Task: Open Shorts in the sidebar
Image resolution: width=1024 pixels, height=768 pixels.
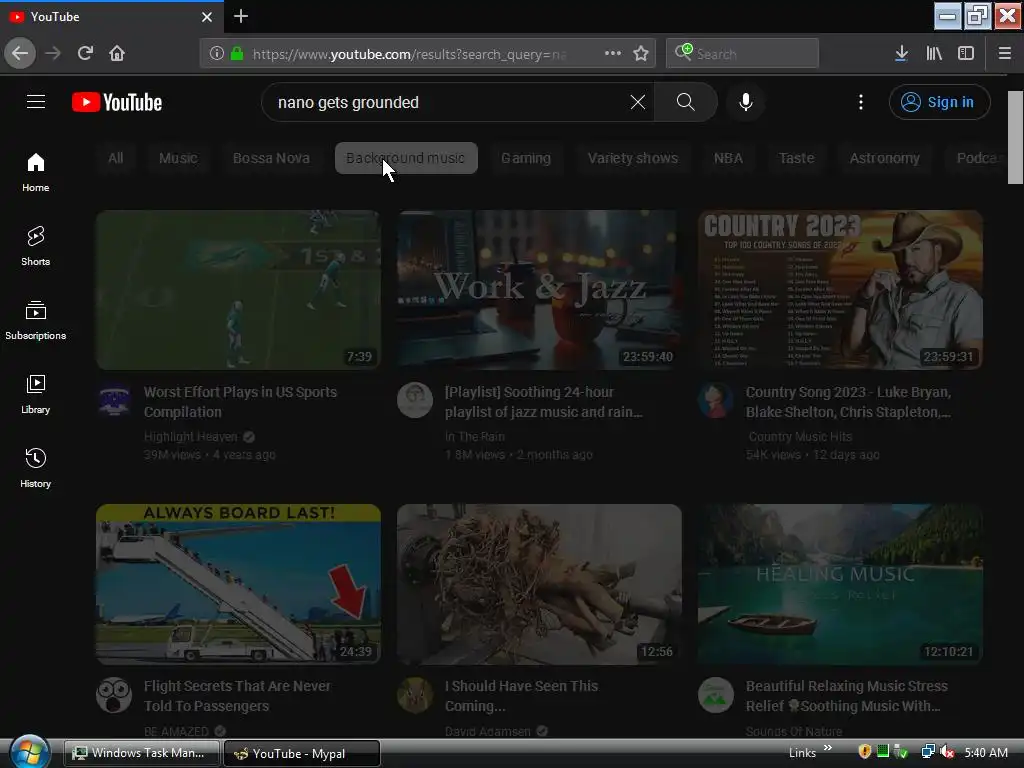Action: 36,246
